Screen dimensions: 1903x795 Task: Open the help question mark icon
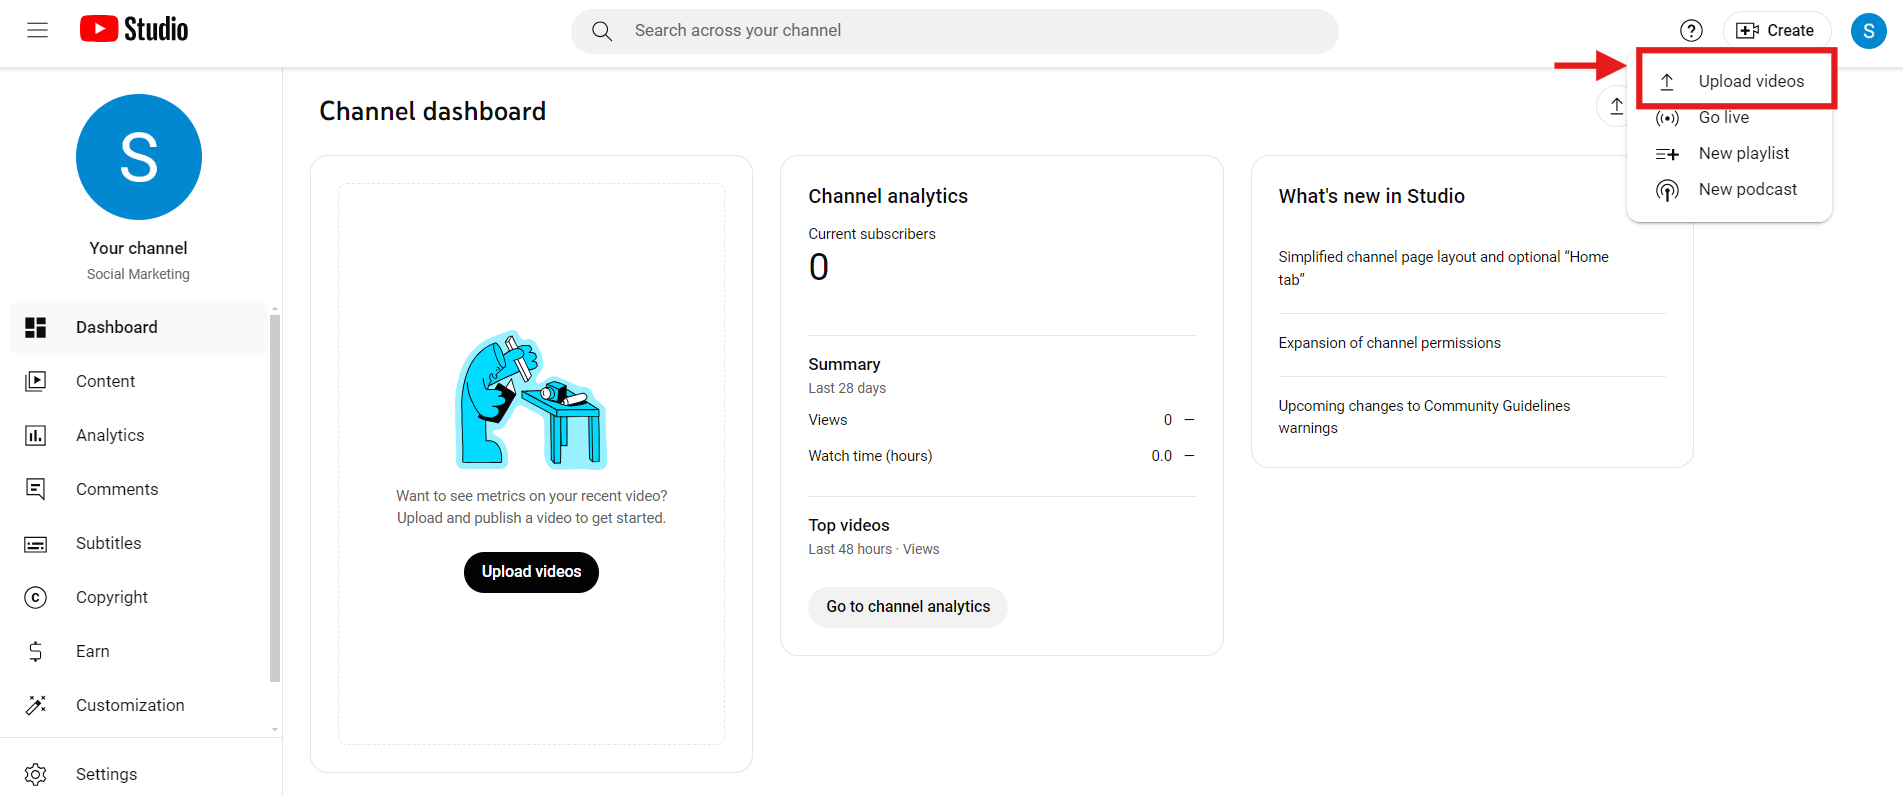(1691, 30)
